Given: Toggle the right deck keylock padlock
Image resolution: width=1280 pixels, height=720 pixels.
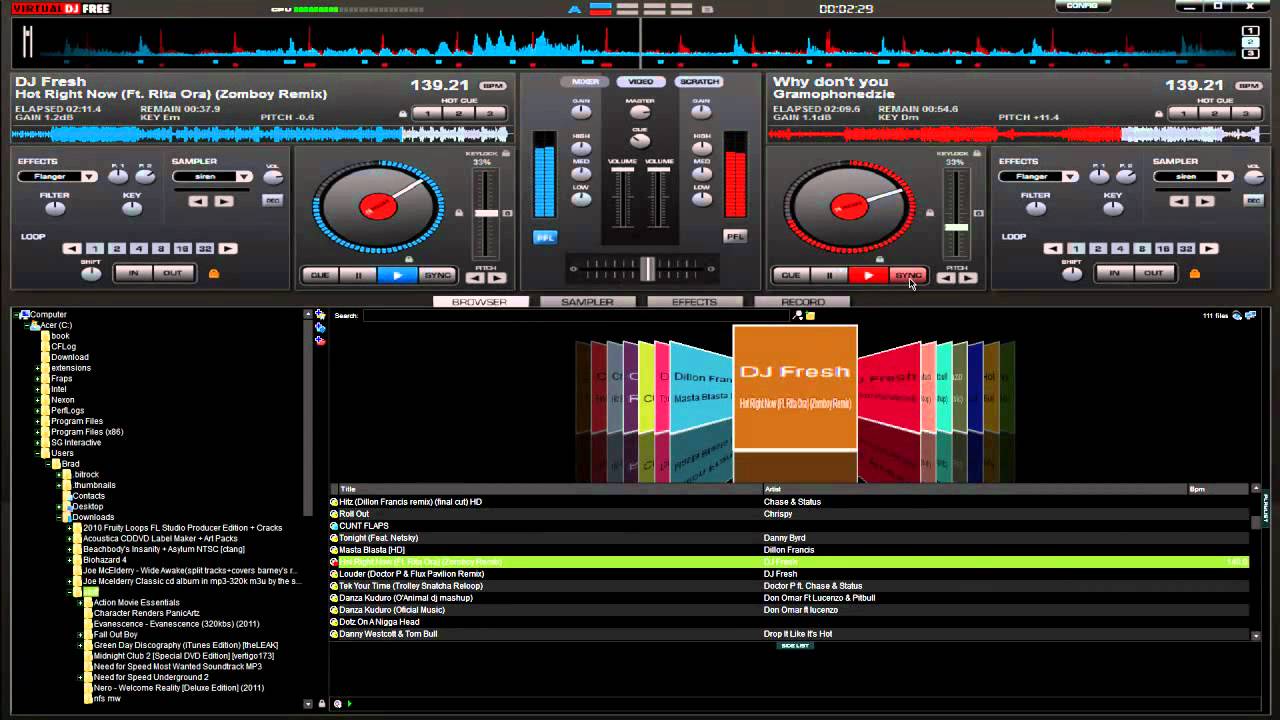Looking at the screenshot, I should pos(977,153).
